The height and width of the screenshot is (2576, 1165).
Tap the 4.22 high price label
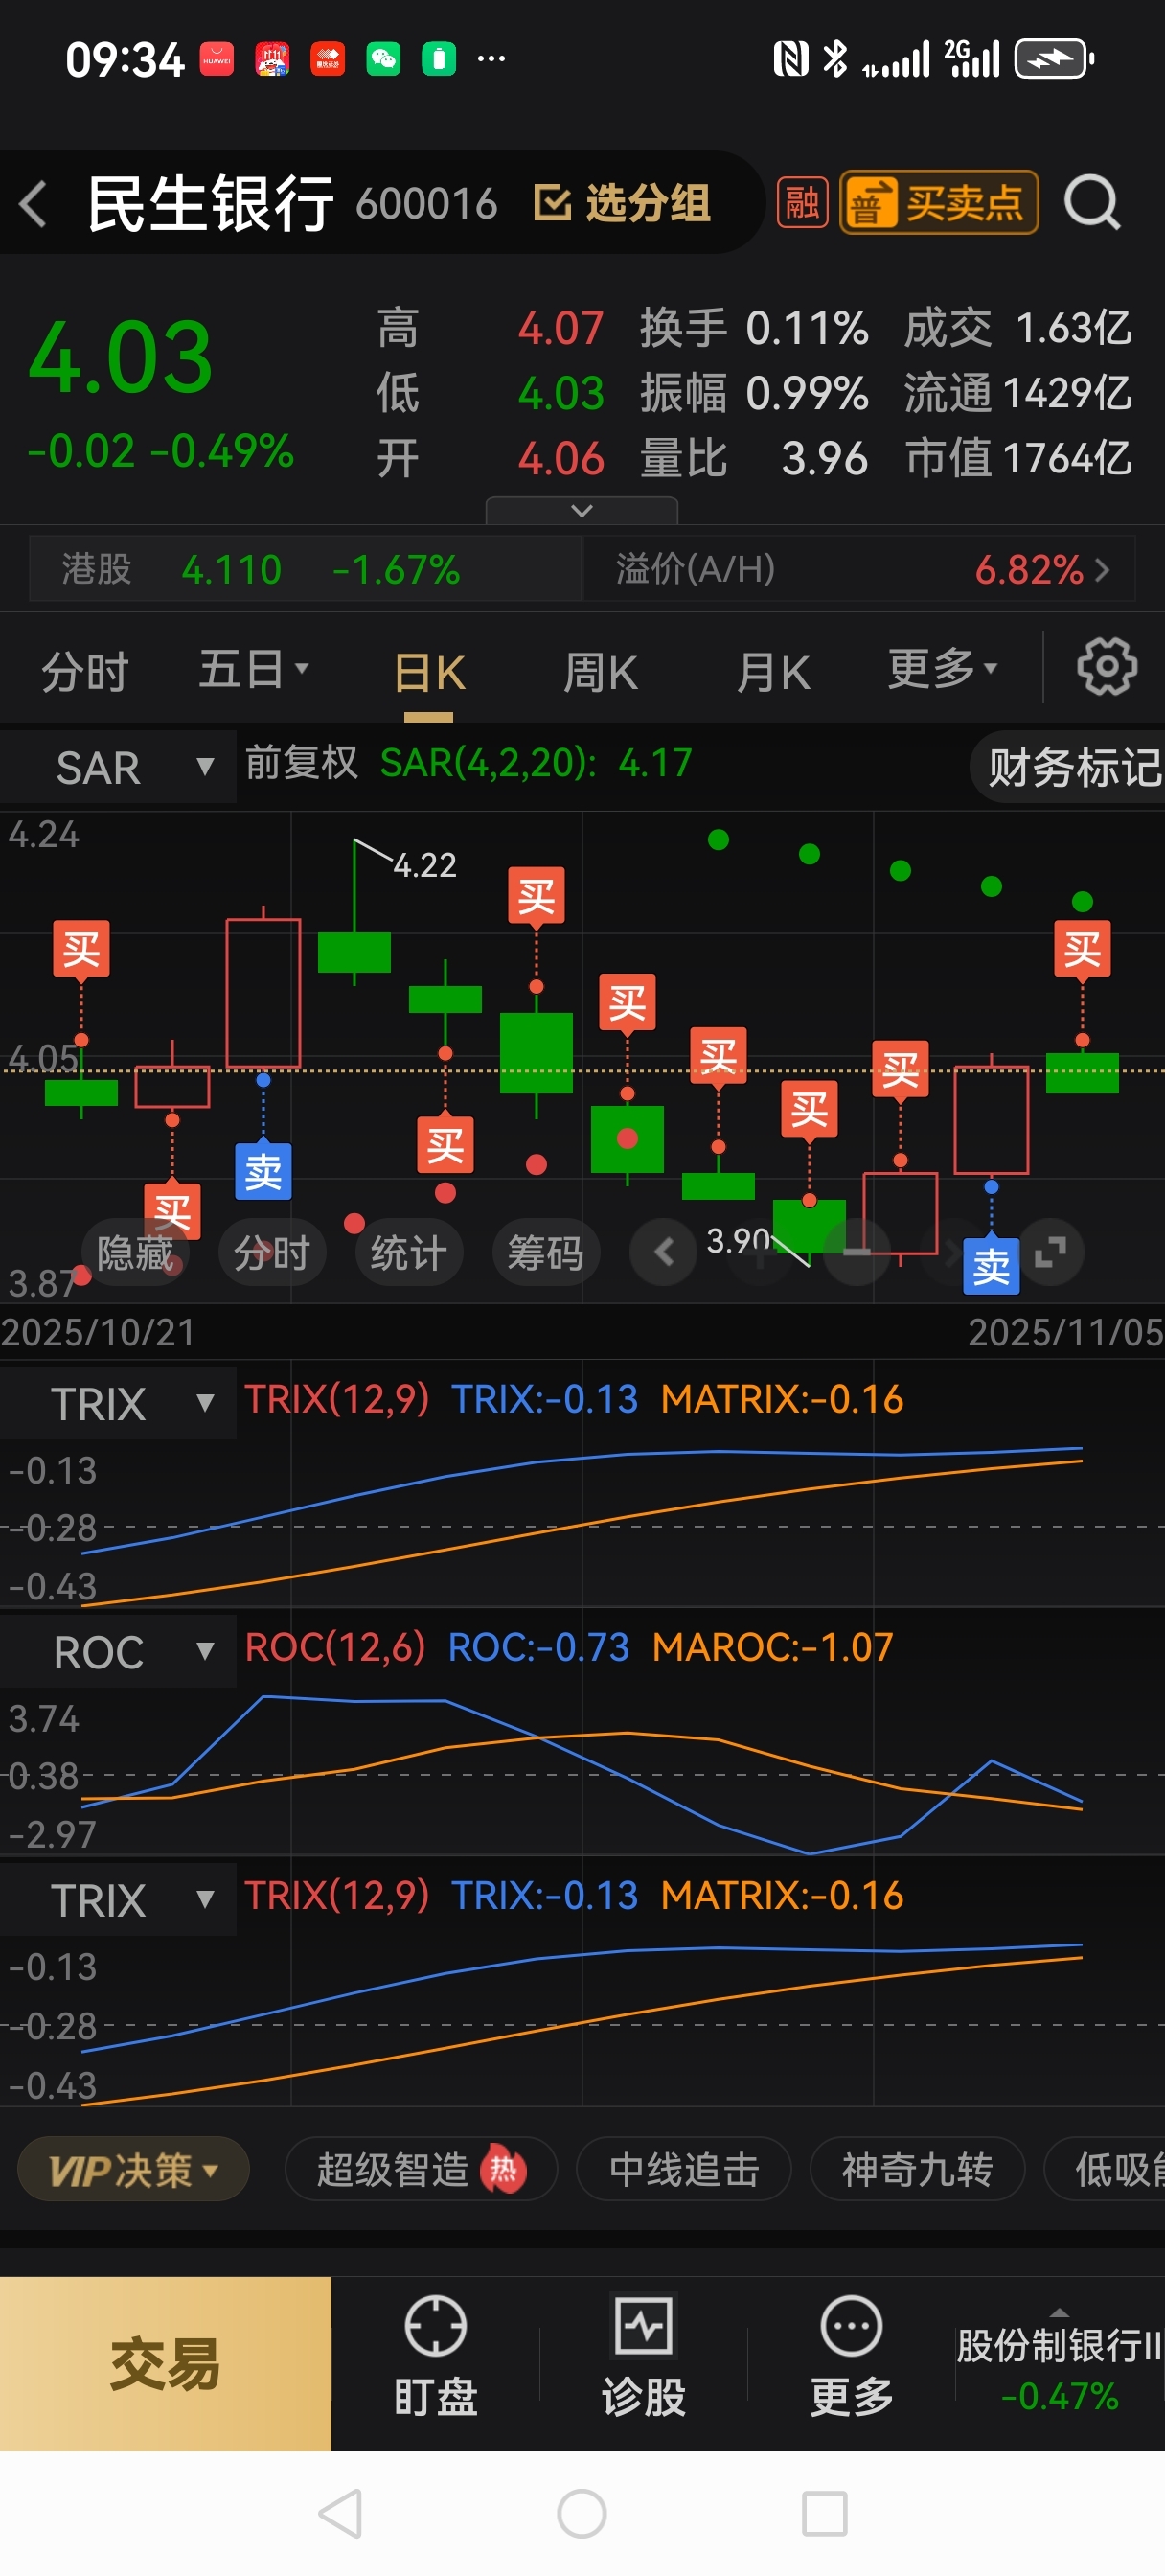424,864
